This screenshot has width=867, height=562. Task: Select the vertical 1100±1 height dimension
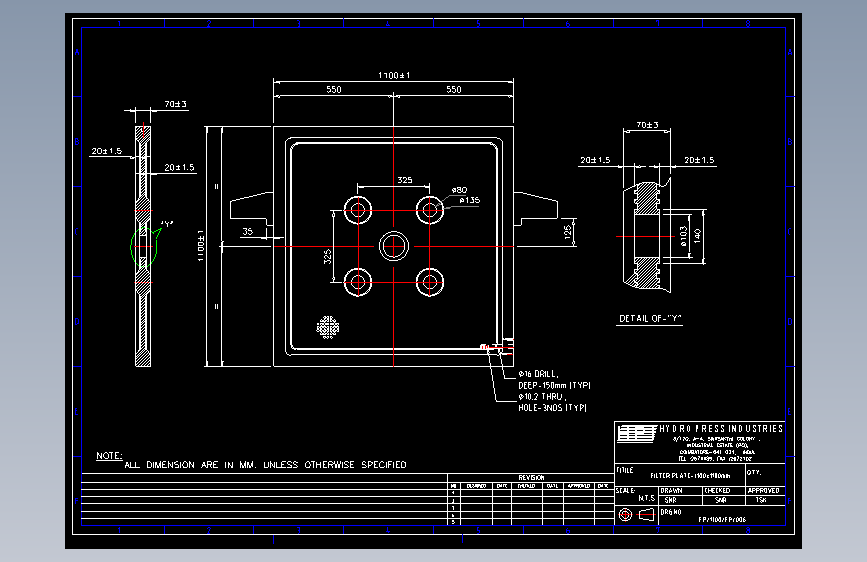[201, 246]
